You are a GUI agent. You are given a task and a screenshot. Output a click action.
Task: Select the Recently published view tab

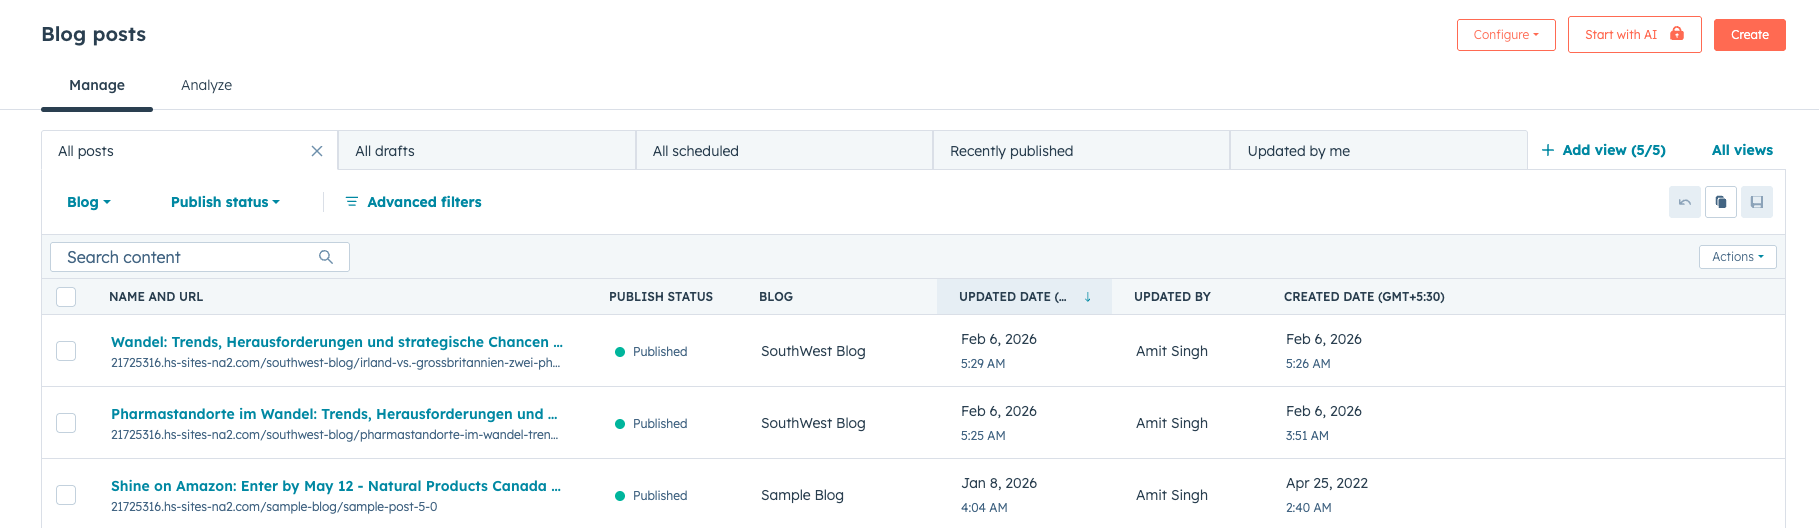coord(1011,151)
